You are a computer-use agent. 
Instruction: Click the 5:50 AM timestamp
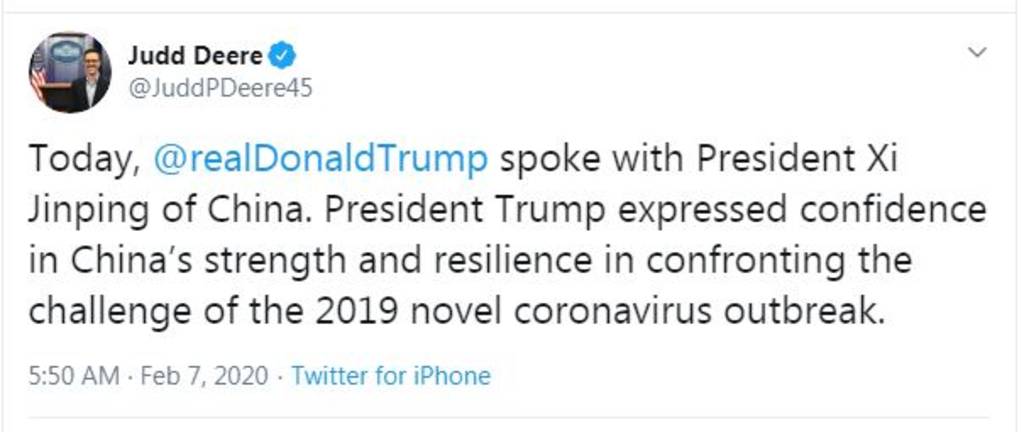tap(74, 377)
